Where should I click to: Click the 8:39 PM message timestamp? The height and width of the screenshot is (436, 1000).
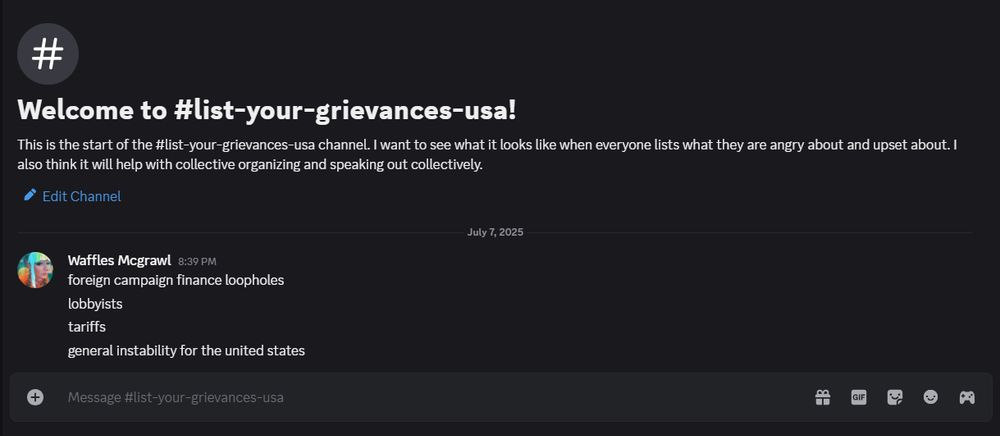pyautogui.click(x=197, y=261)
